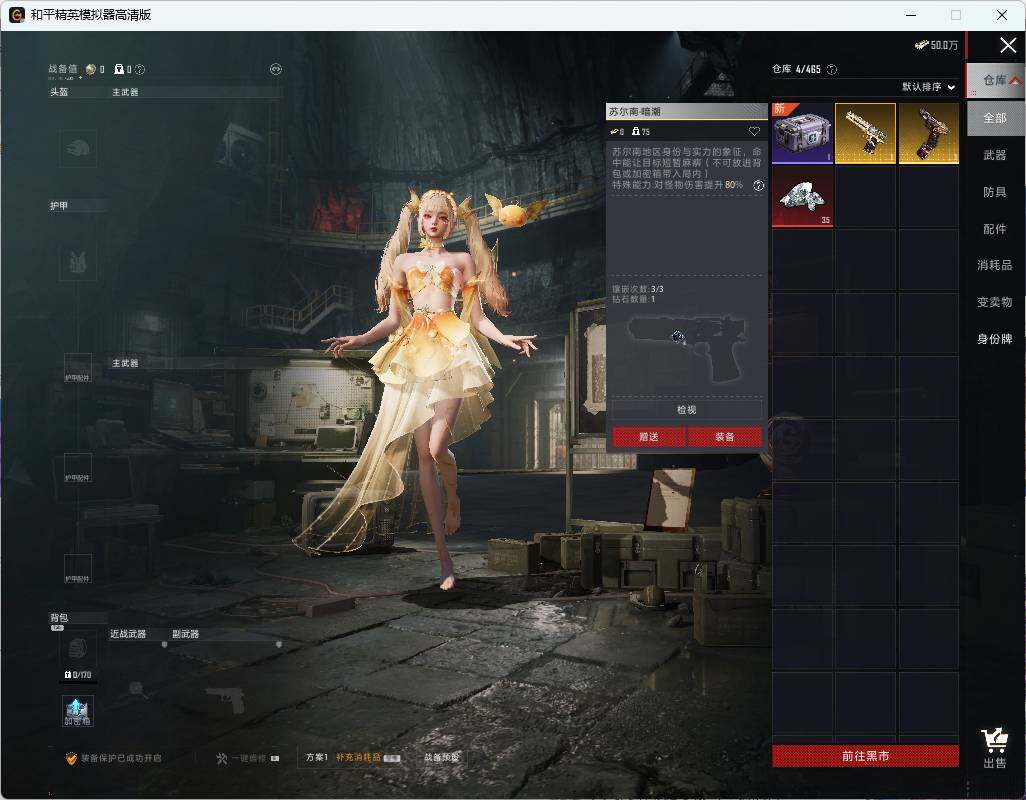The image size is (1026, 800).
Task: Click the 镶嵌次数:3/3 text
Action: coord(637,289)
